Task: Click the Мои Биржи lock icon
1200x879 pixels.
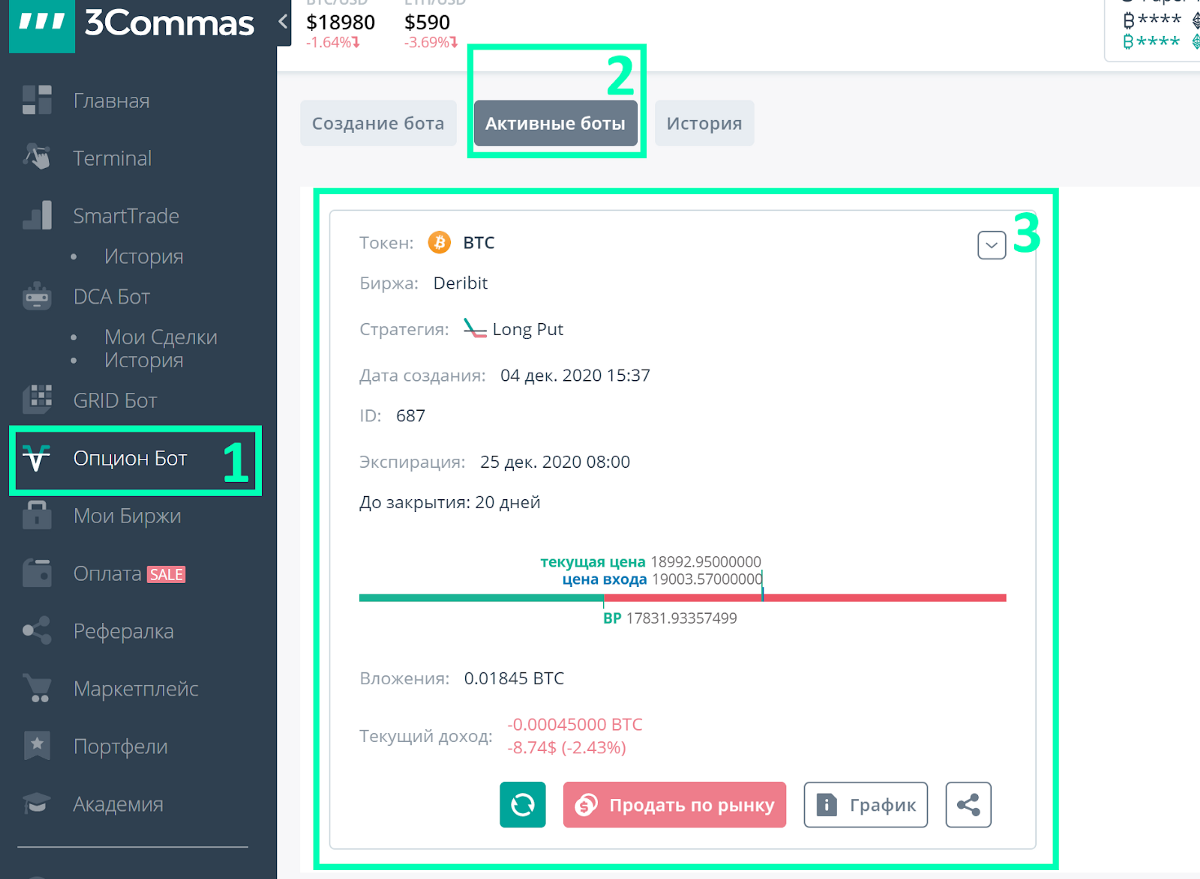Action: click(37, 515)
